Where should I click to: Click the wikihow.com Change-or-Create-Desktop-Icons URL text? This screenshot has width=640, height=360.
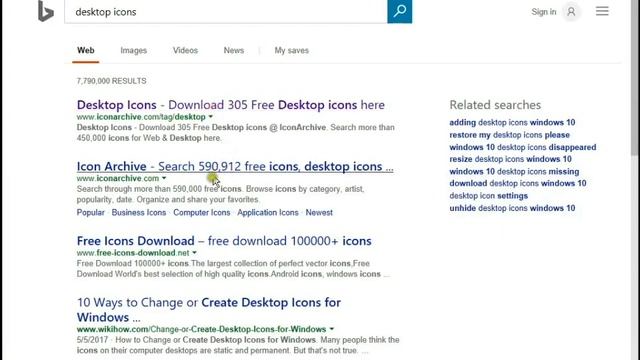click(x=202, y=329)
